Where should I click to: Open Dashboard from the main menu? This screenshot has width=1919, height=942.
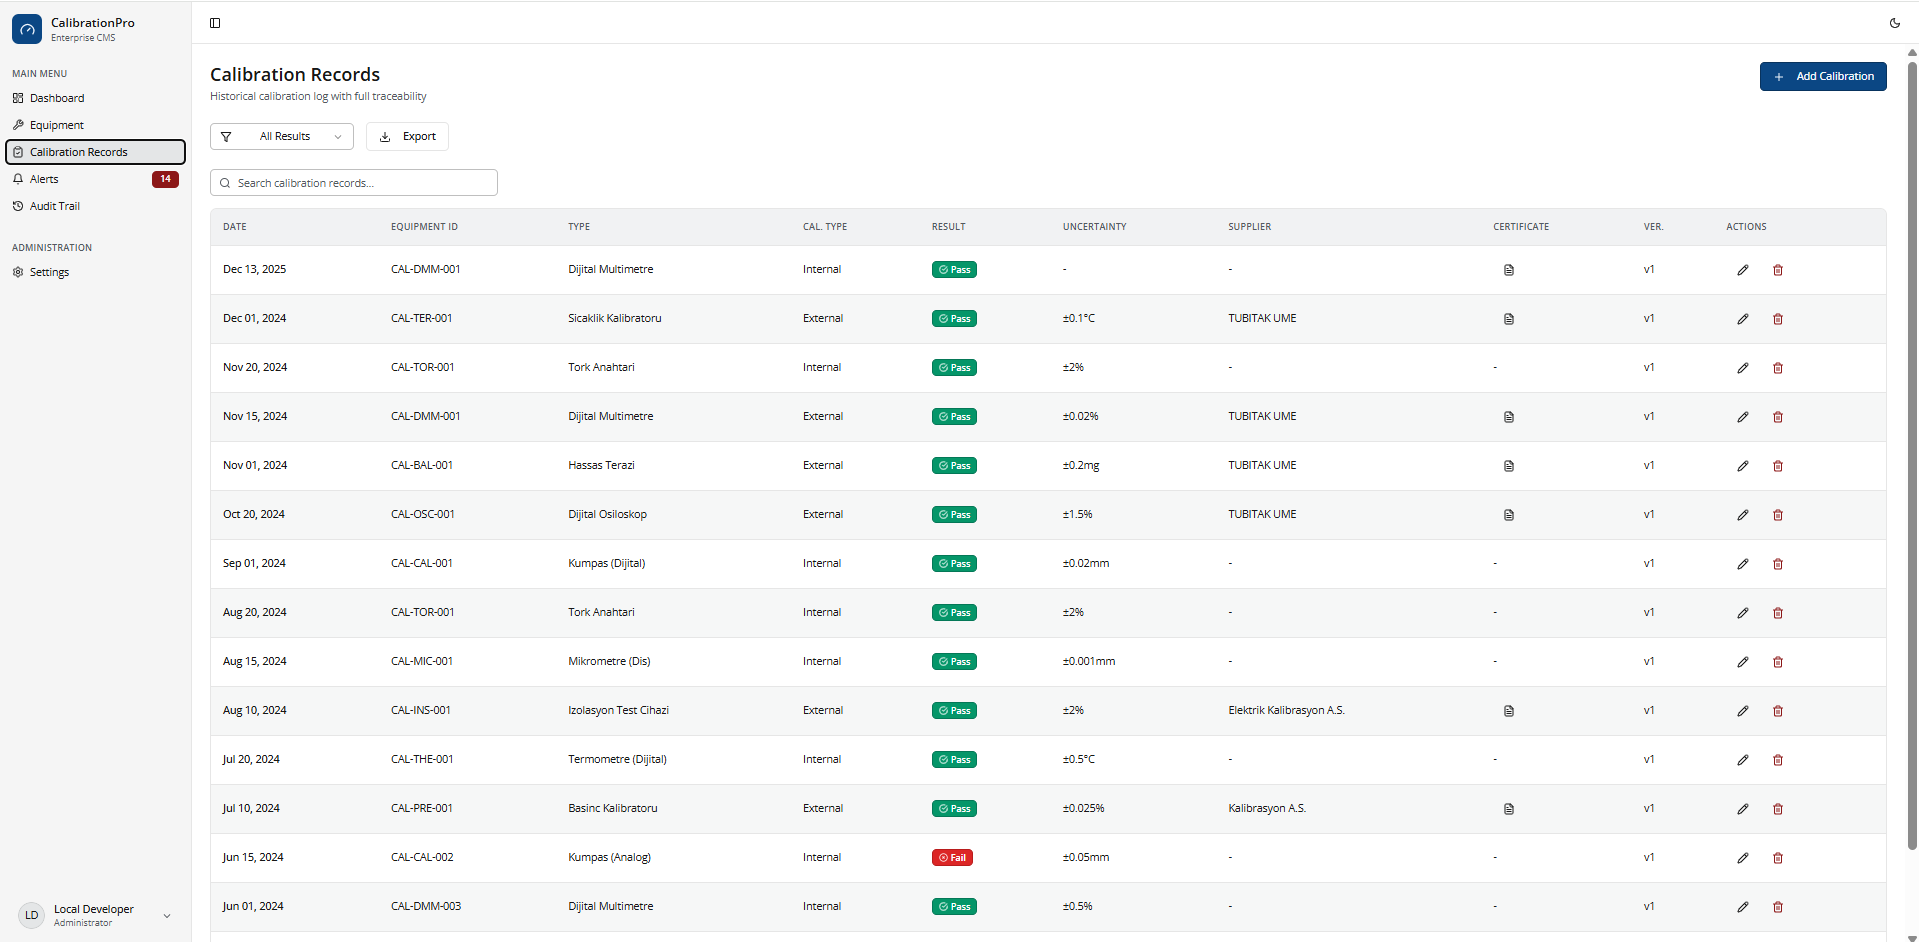pos(57,97)
